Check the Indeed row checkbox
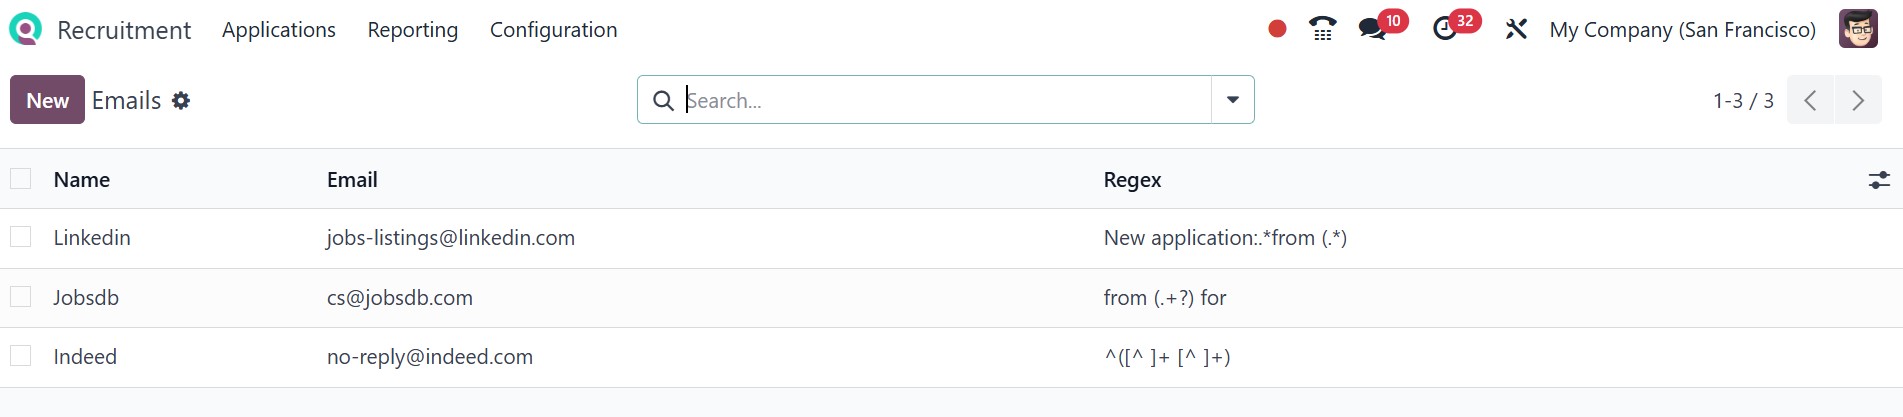1903x417 pixels. tap(21, 356)
